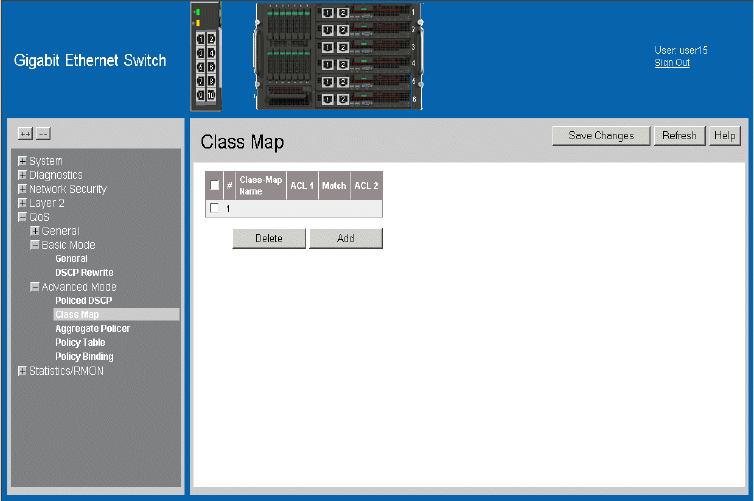Select port 2 of blade server 6
This screenshot has width=754, height=501.
point(342,99)
